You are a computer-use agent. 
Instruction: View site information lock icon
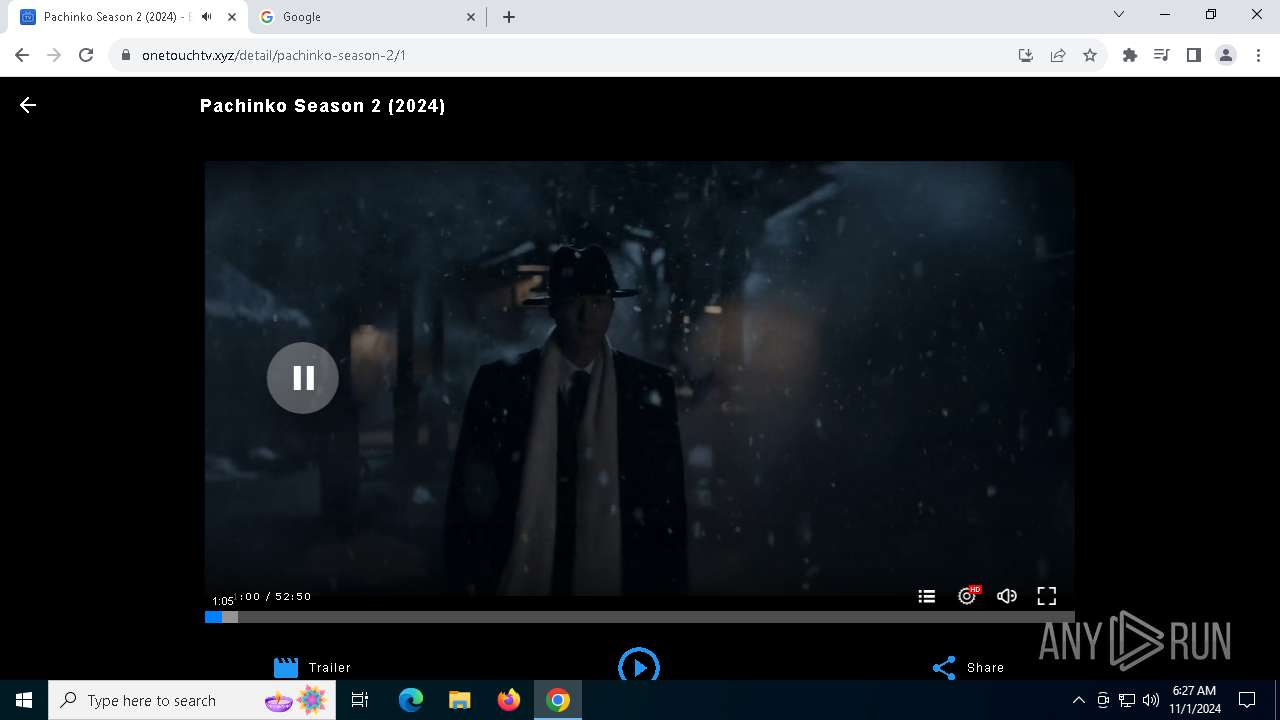pyautogui.click(x=126, y=55)
